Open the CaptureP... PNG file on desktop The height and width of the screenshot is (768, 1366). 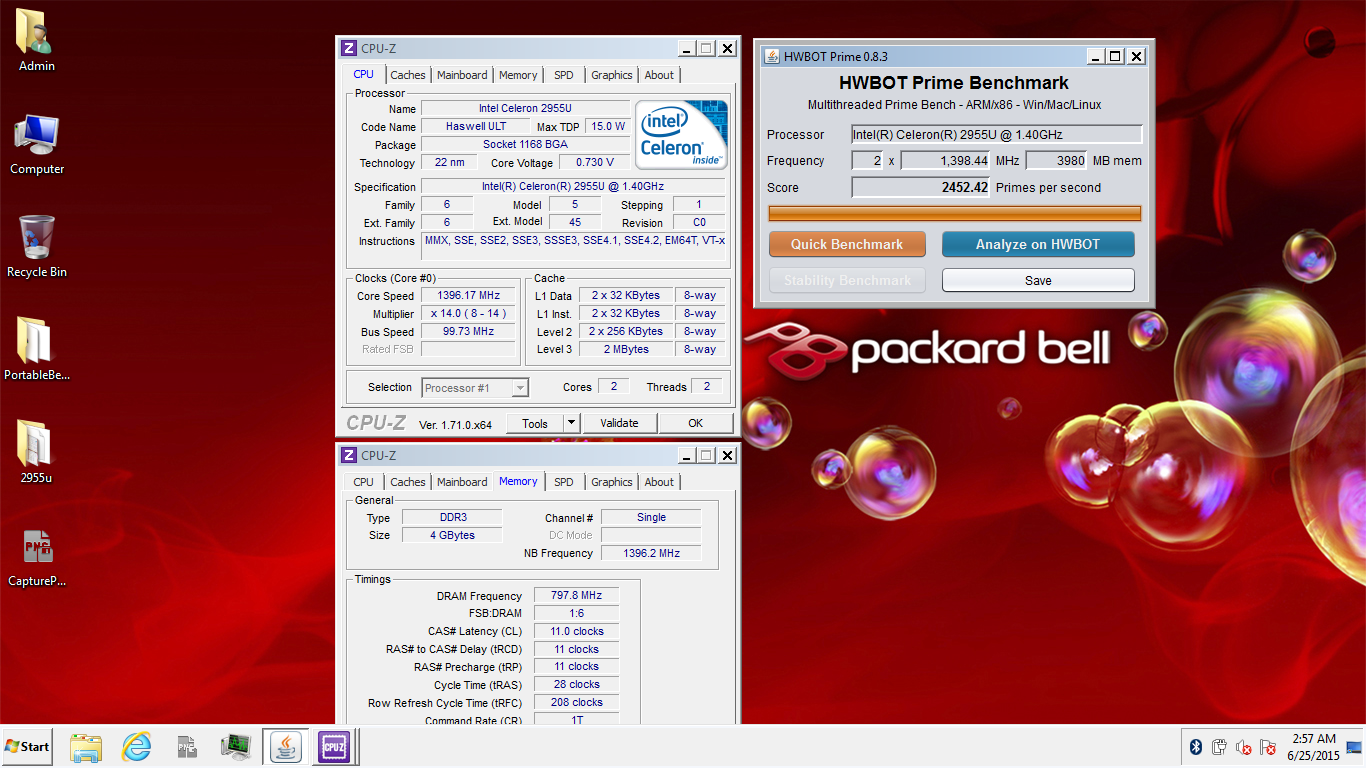click(x=37, y=556)
